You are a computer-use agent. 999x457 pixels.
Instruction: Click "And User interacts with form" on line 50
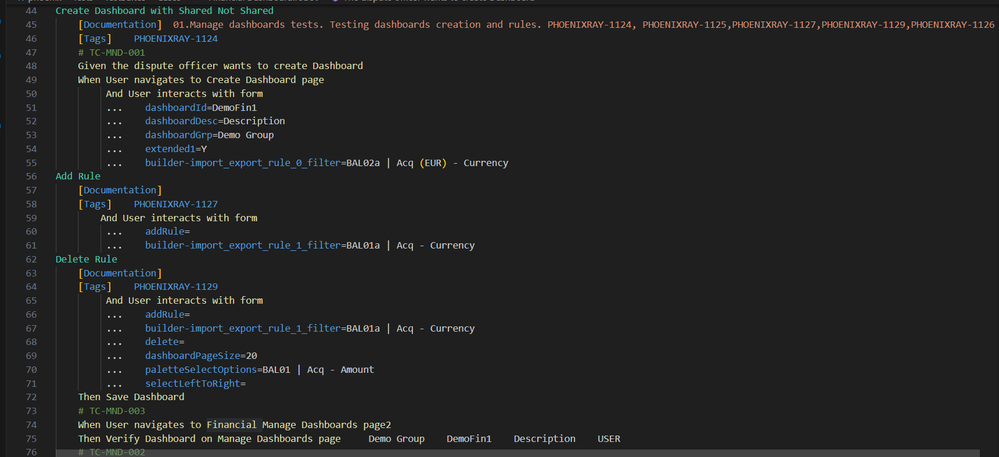point(184,94)
